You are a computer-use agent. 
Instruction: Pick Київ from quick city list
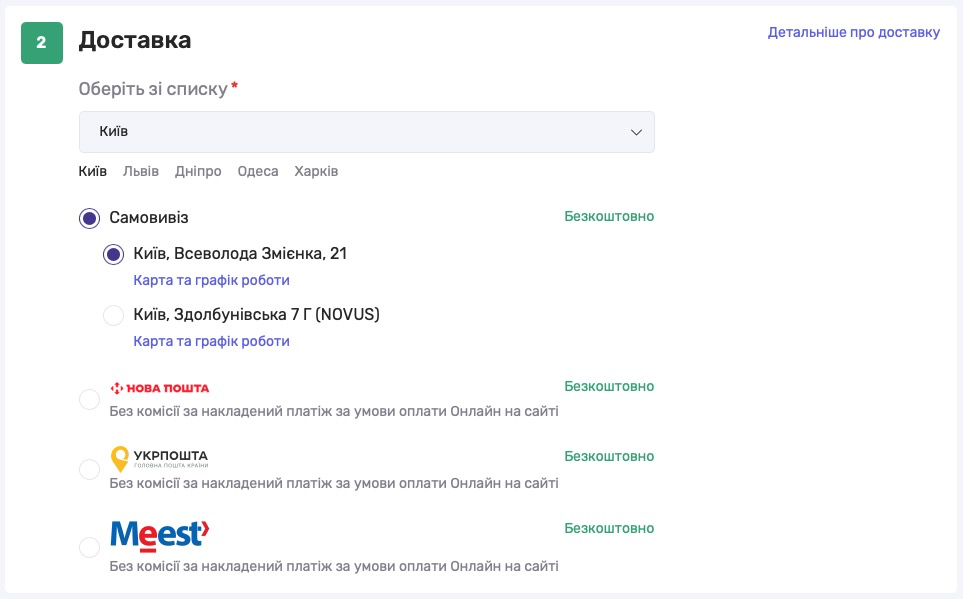(x=93, y=171)
